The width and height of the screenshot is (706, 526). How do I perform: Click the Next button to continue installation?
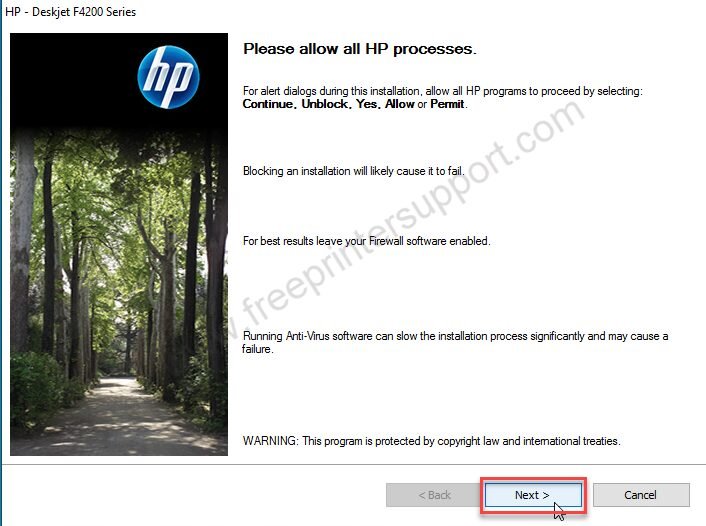[533, 495]
